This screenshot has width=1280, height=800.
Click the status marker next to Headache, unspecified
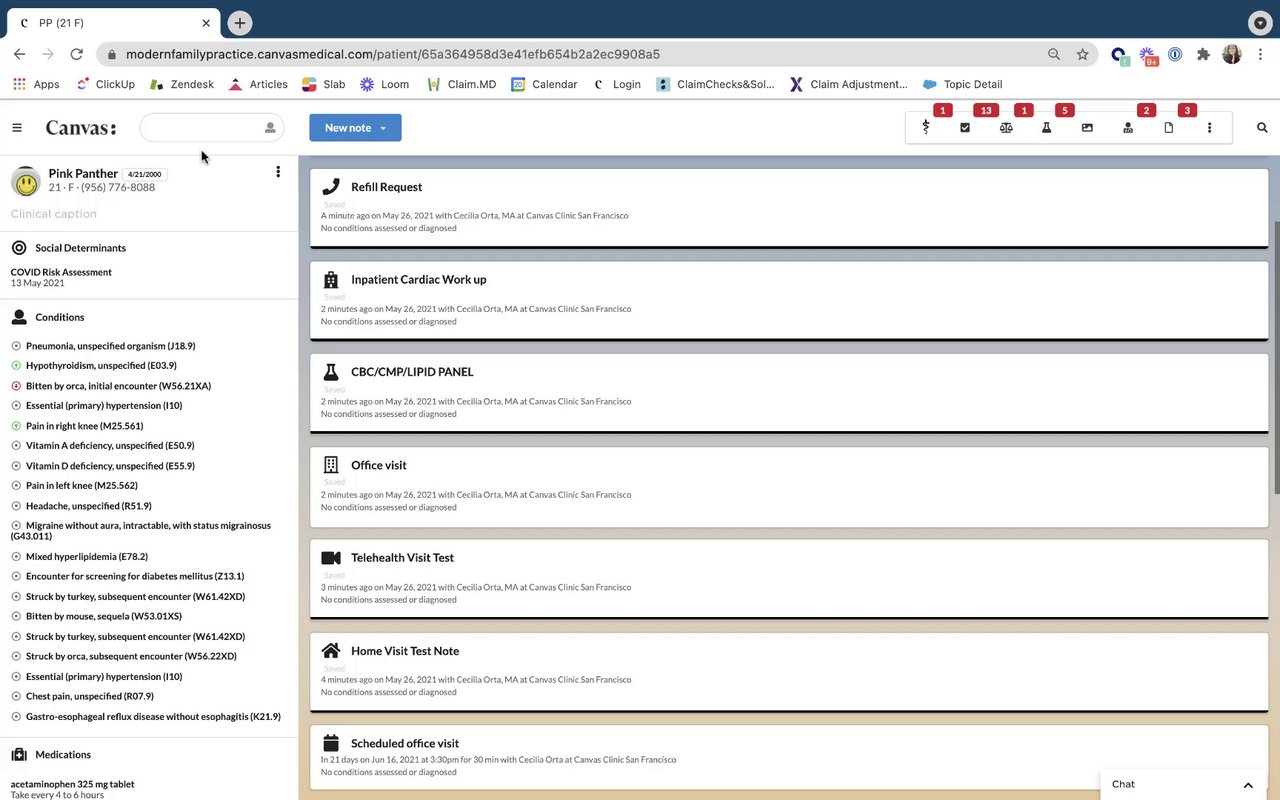pos(16,506)
